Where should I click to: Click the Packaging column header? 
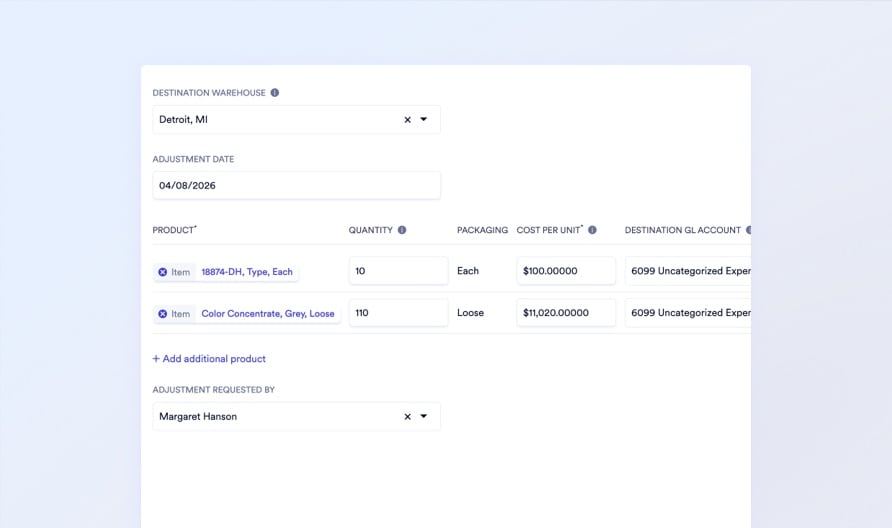tap(482, 230)
